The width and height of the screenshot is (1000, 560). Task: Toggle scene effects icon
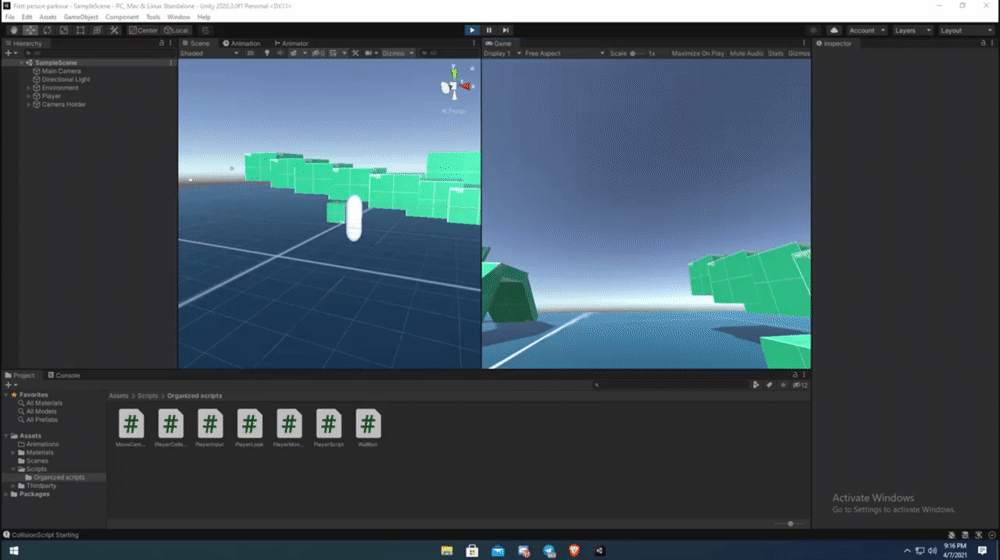pyautogui.click(x=293, y=54)
